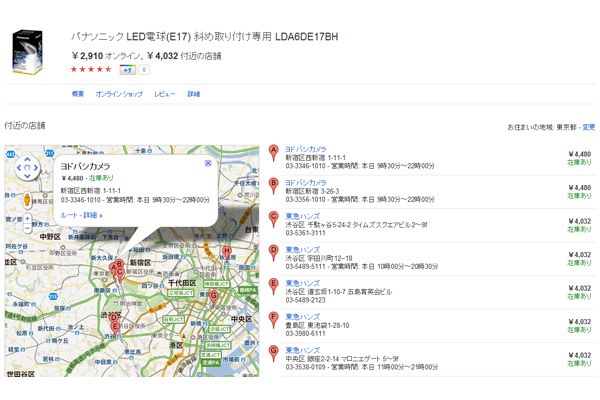
Task: Open the 概要 tab
Action: (78, 94)
